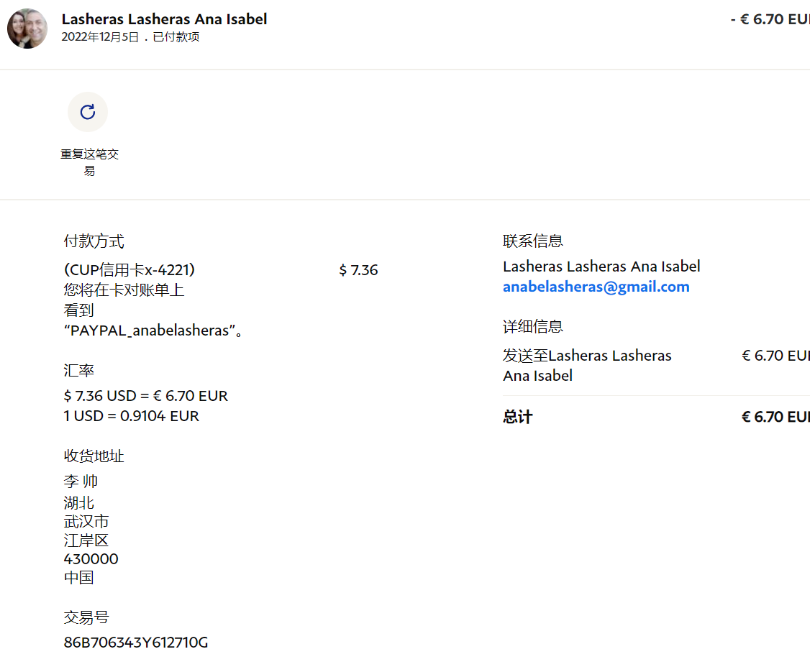Select the “PAYPAL_anabelasheras” statement text

click(153, 330)
